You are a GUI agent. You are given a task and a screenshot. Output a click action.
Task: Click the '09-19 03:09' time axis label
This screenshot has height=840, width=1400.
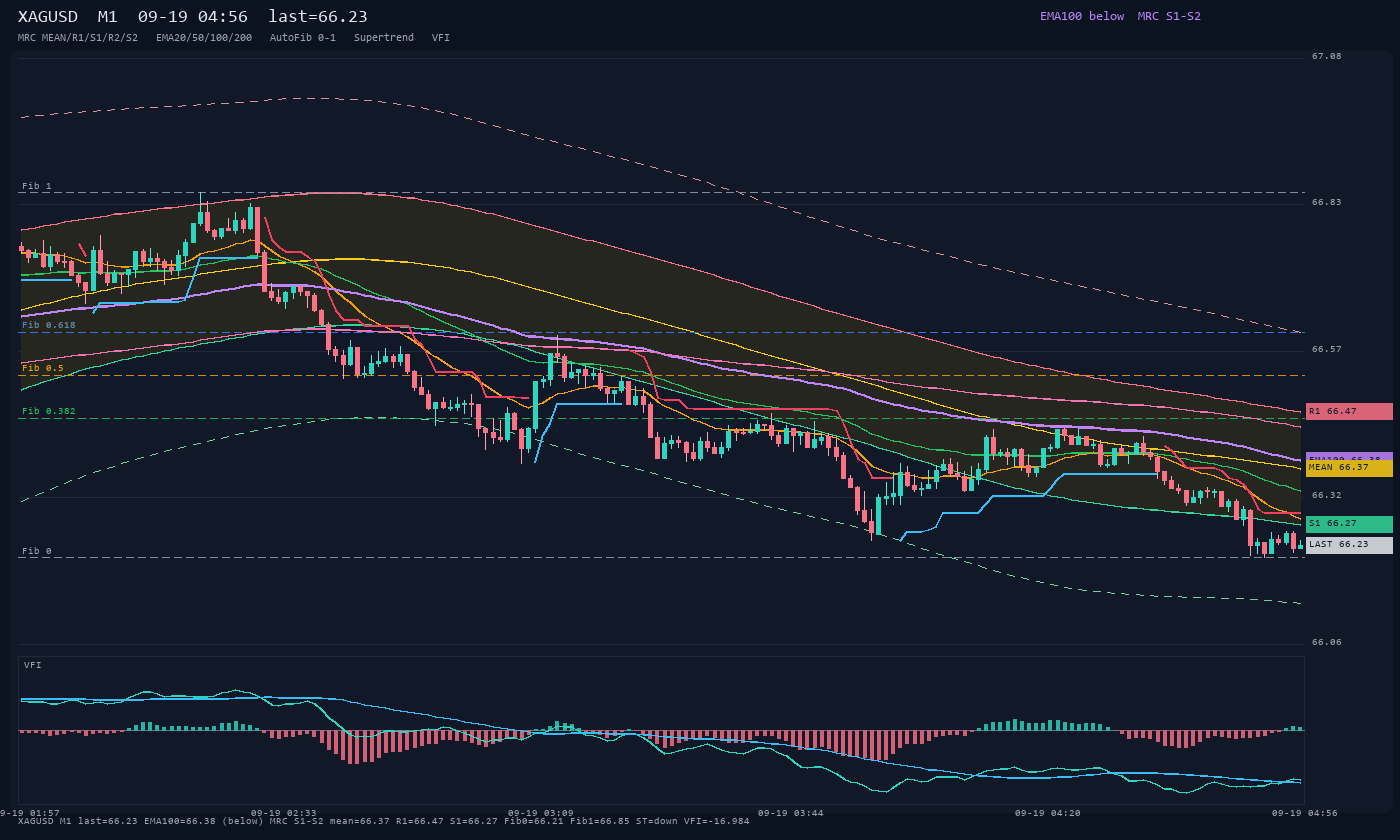(x=540, y=813)
